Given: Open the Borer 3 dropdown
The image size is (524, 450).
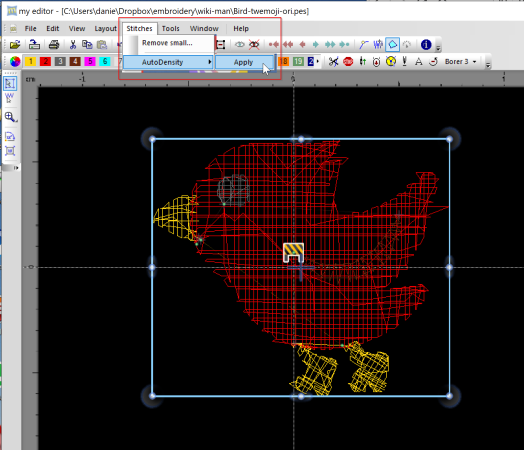Looking at the screenshot, I should (461, 61).
